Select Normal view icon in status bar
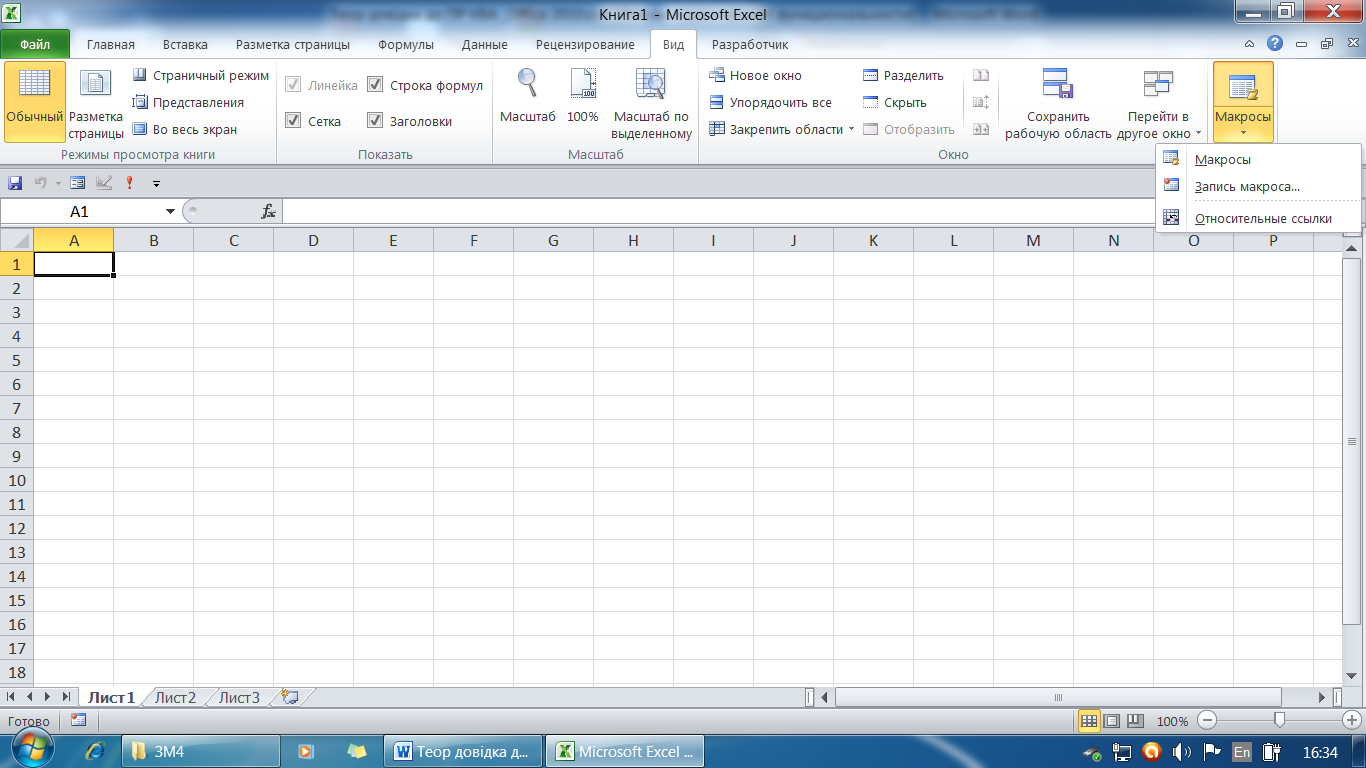 (1089, 720)
